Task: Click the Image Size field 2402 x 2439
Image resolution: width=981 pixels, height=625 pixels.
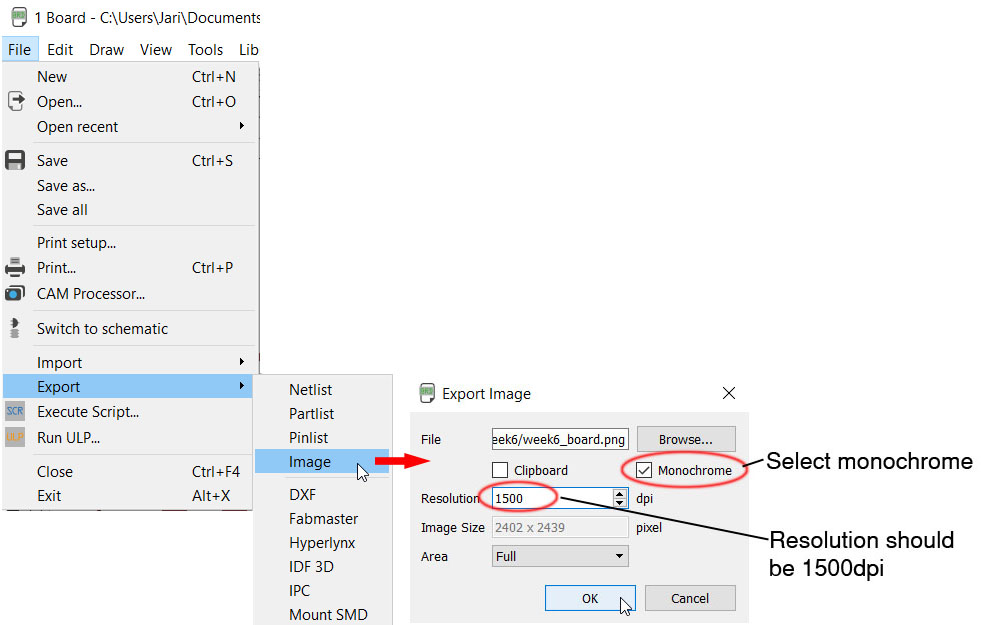Action: pos(560,527)
